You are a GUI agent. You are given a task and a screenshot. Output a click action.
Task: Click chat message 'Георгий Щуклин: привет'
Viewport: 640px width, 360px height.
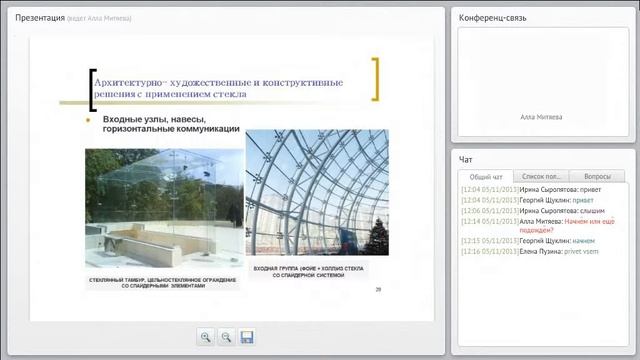(527, 200)
